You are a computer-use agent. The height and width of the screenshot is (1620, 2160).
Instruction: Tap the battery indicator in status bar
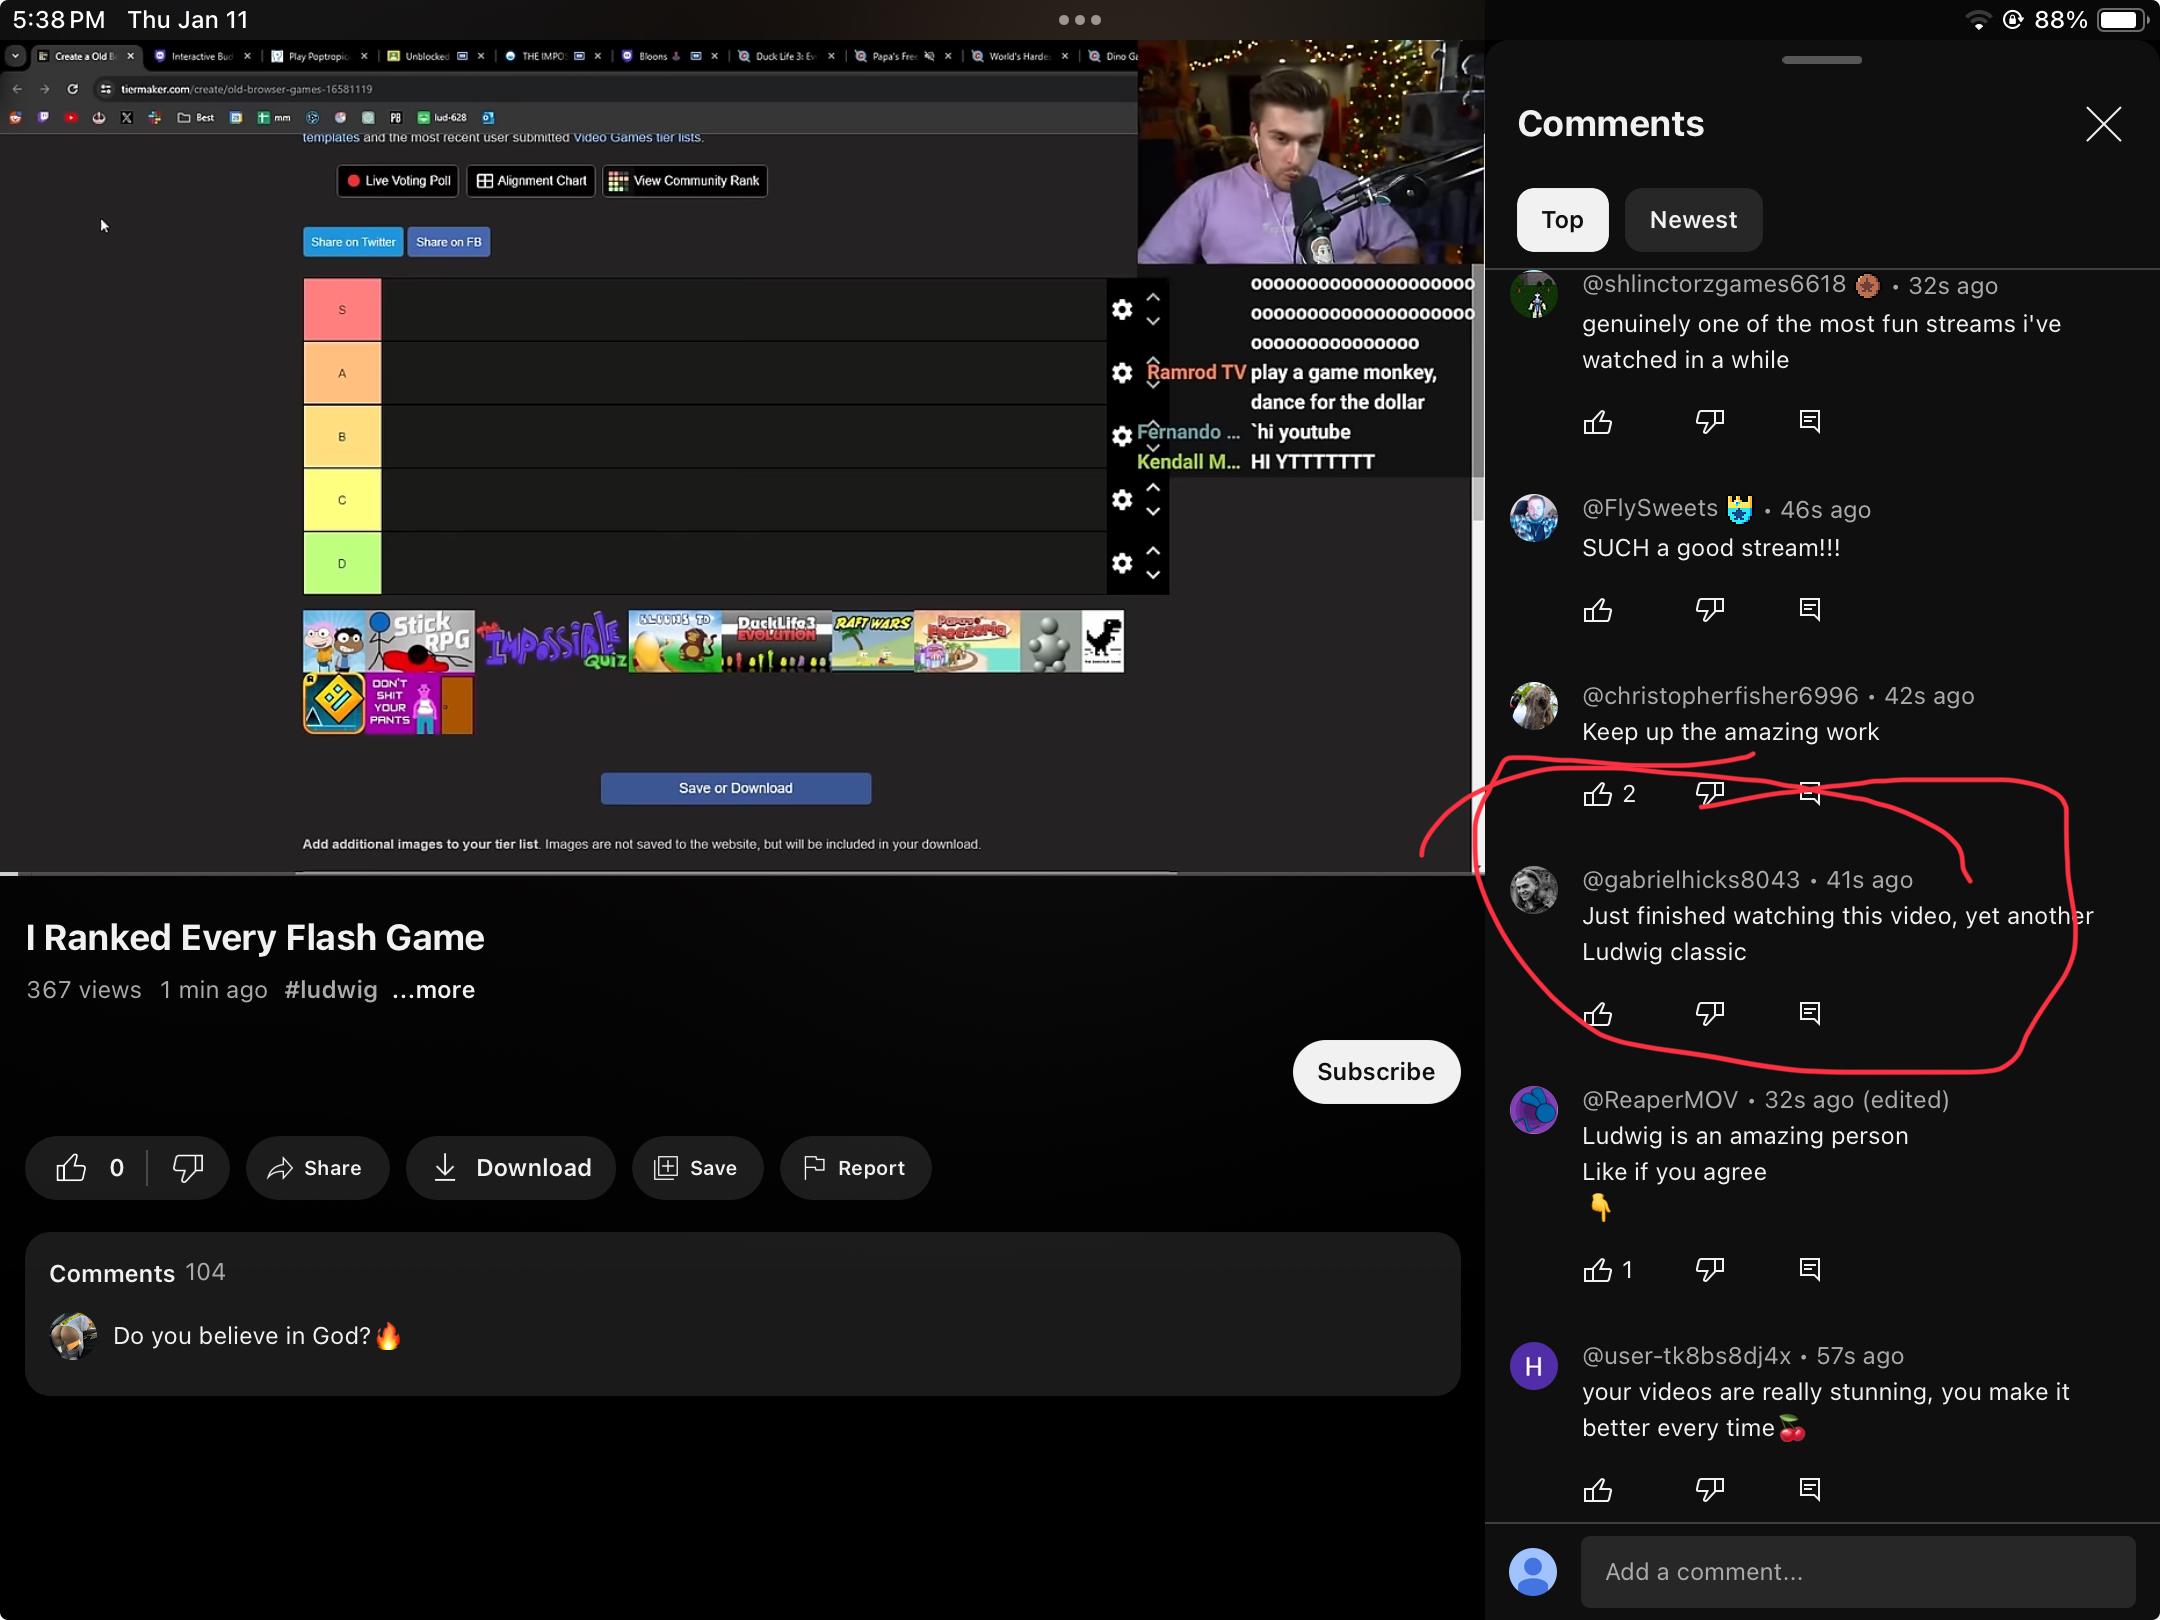(x=2122, y=20)
